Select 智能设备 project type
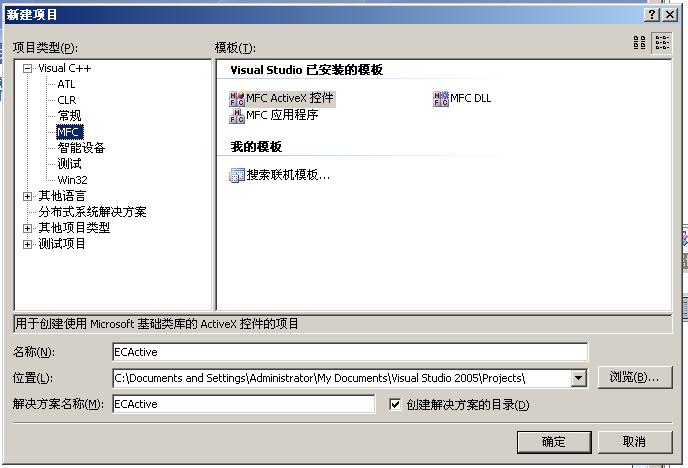688x468 pixels. [81, 148]
